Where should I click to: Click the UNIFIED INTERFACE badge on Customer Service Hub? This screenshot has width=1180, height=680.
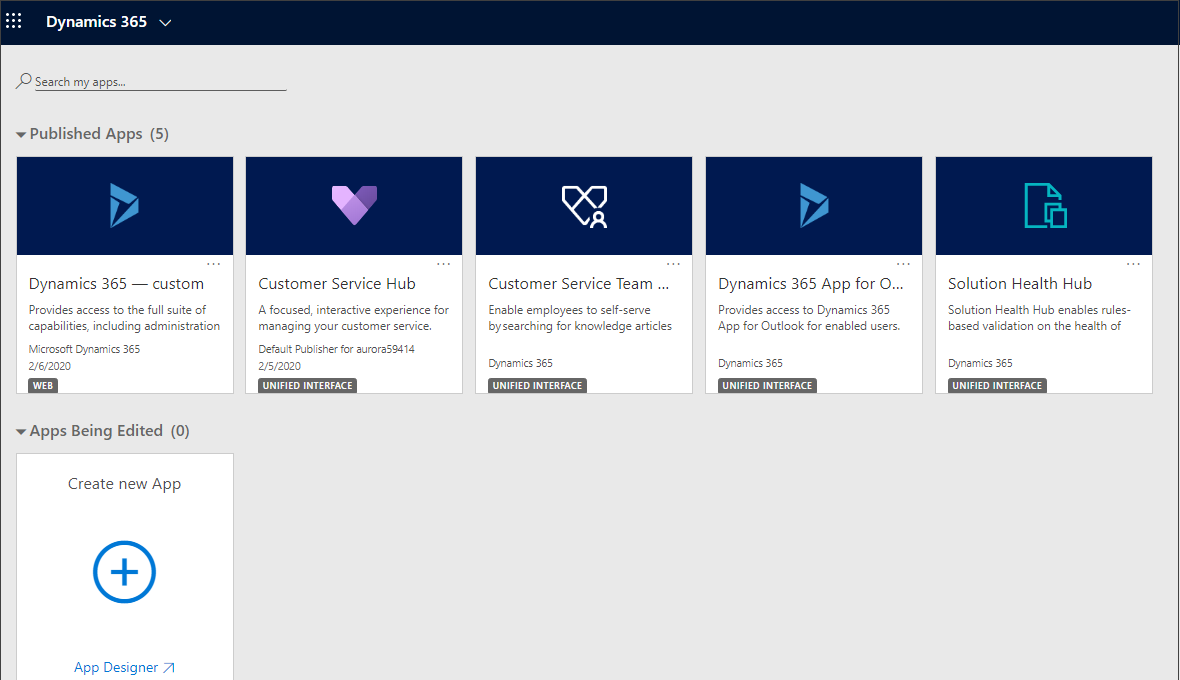click(x=307, y=385)
